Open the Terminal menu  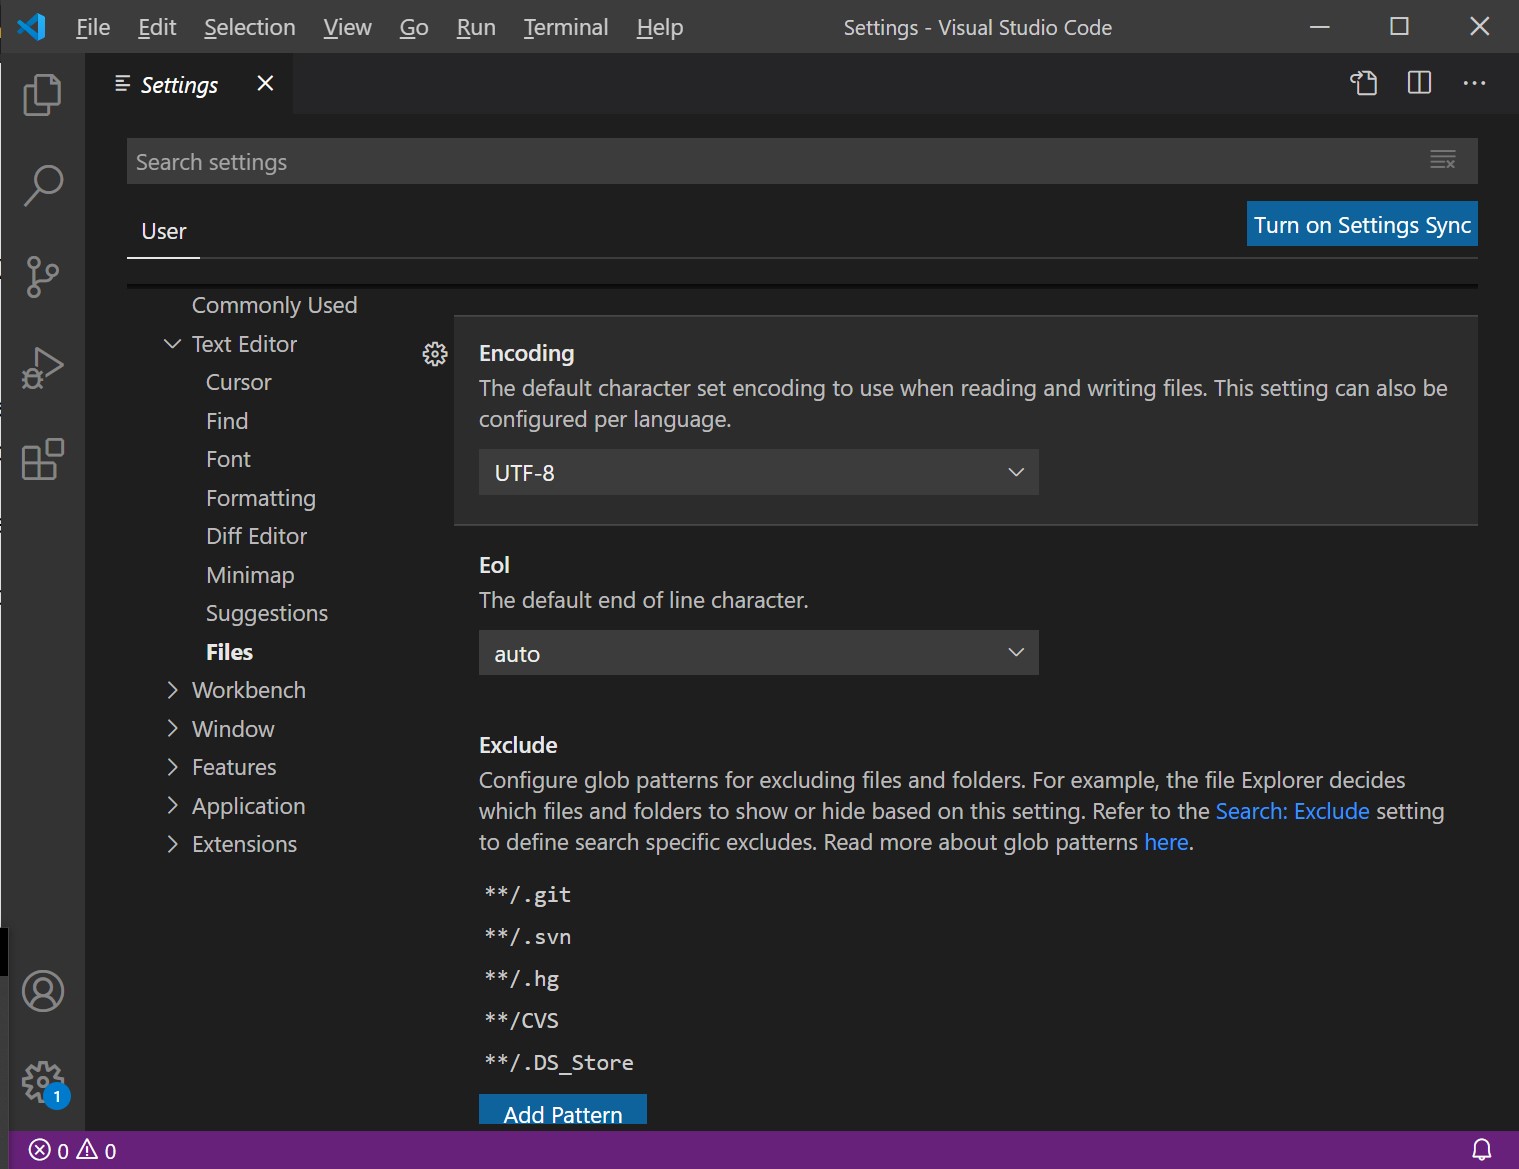565,27
